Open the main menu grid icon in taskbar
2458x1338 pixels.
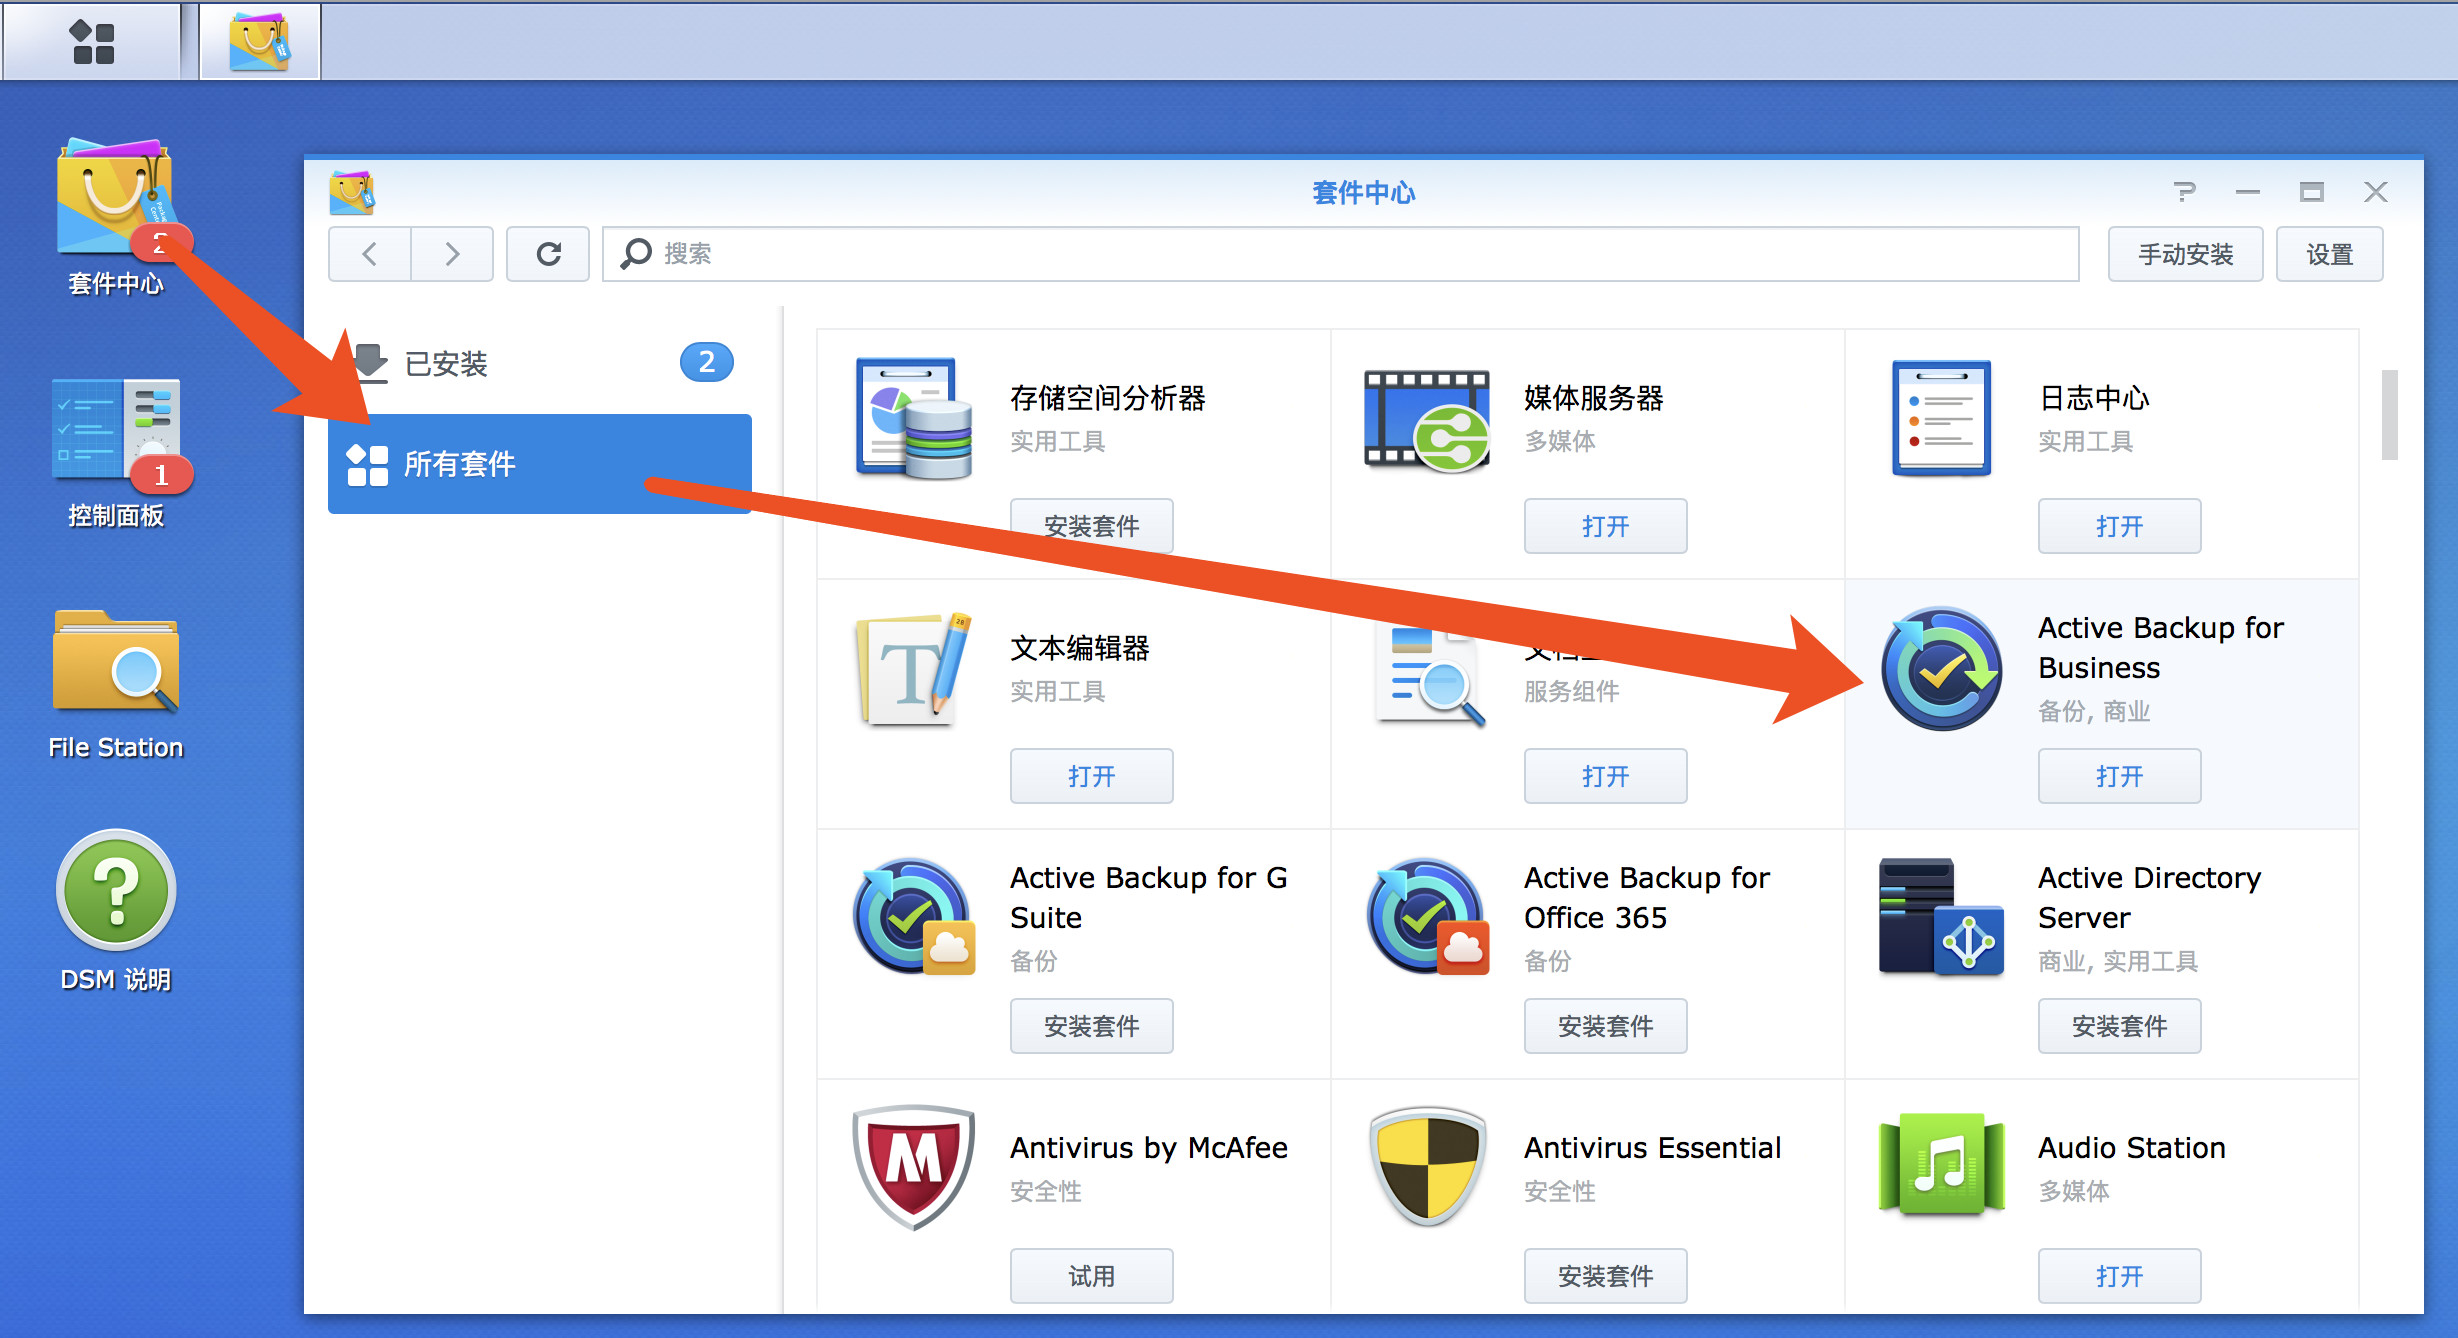(92, 40)
